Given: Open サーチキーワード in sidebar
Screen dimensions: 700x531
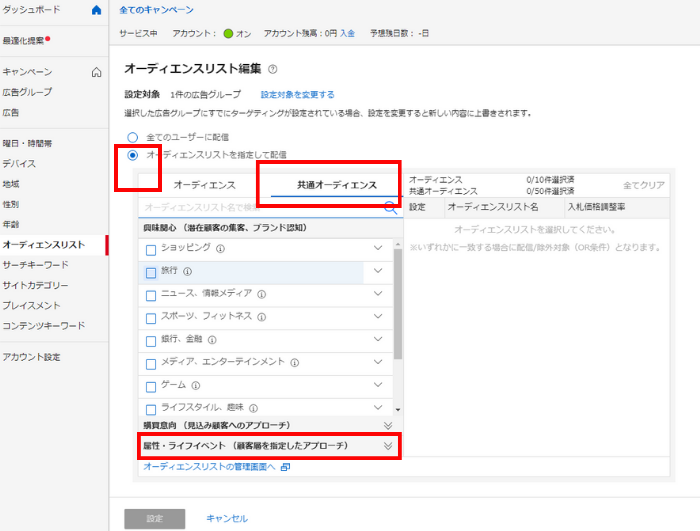Looking at the screenshot, I should tap(36, 265).
